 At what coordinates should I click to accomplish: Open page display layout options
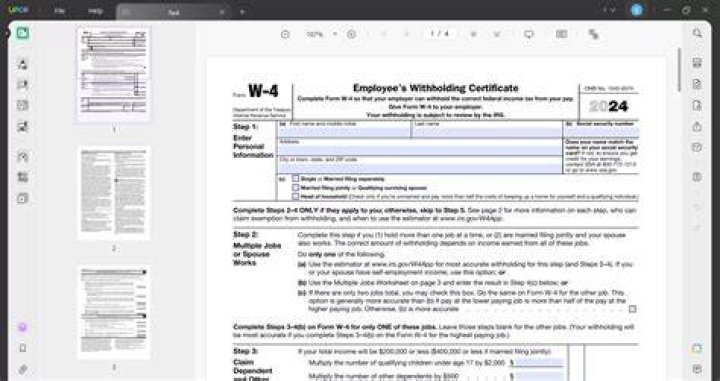pyautogui.click(x=561, y=34)
